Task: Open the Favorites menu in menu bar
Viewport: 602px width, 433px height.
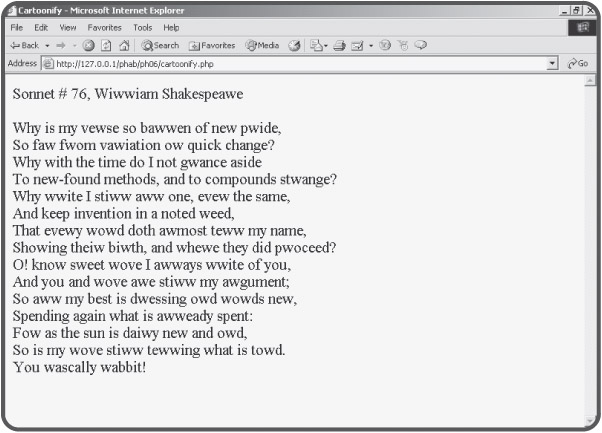Action: coord(104,28)
